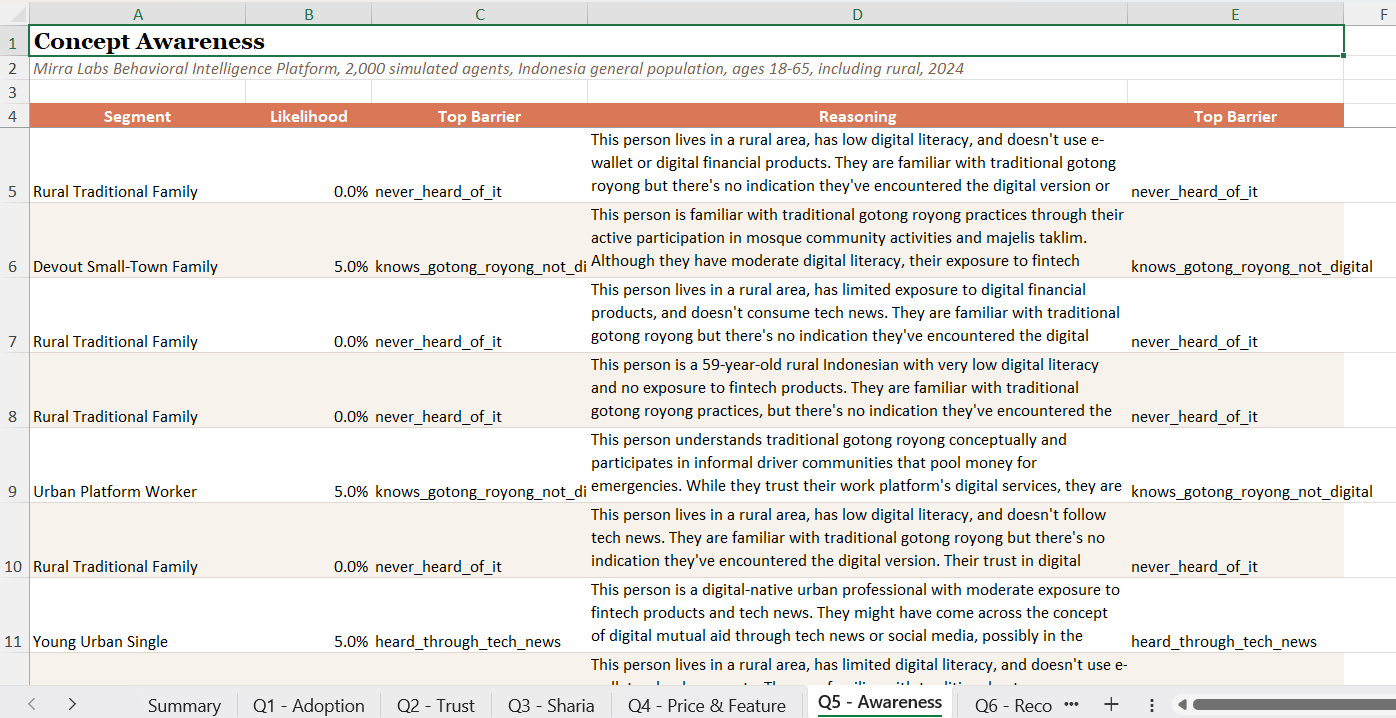Select row 9 header

[13, 491]
